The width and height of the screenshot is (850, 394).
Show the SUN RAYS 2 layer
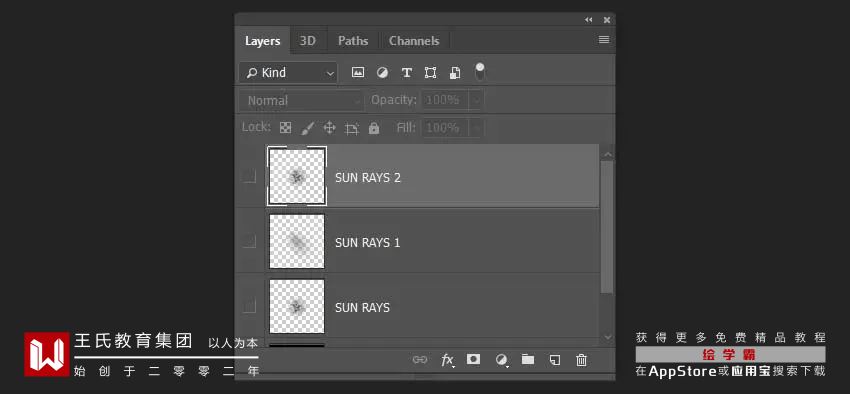coord(249,176)
